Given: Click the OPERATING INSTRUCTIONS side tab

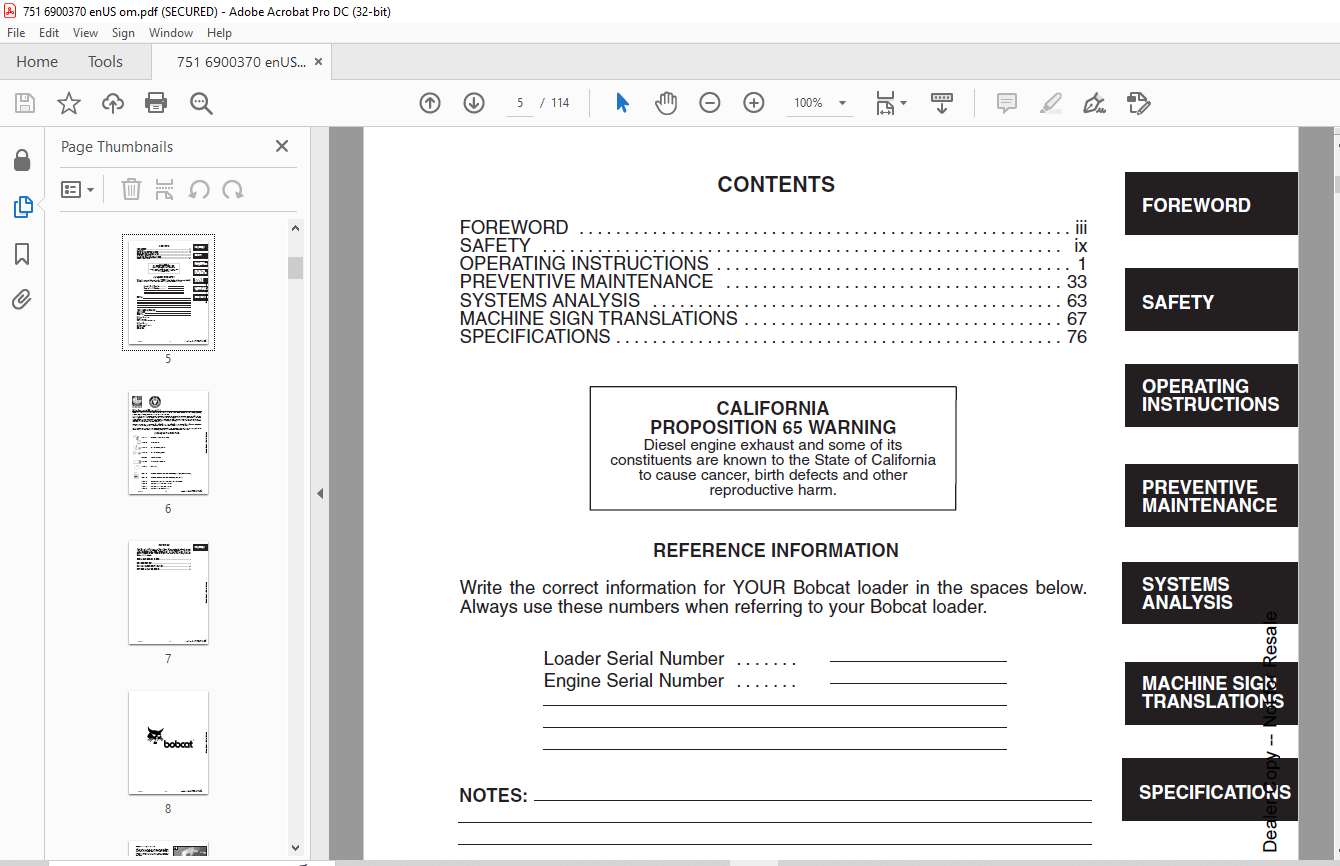Looking at the screenshot, I should [x=1211, y=396].
